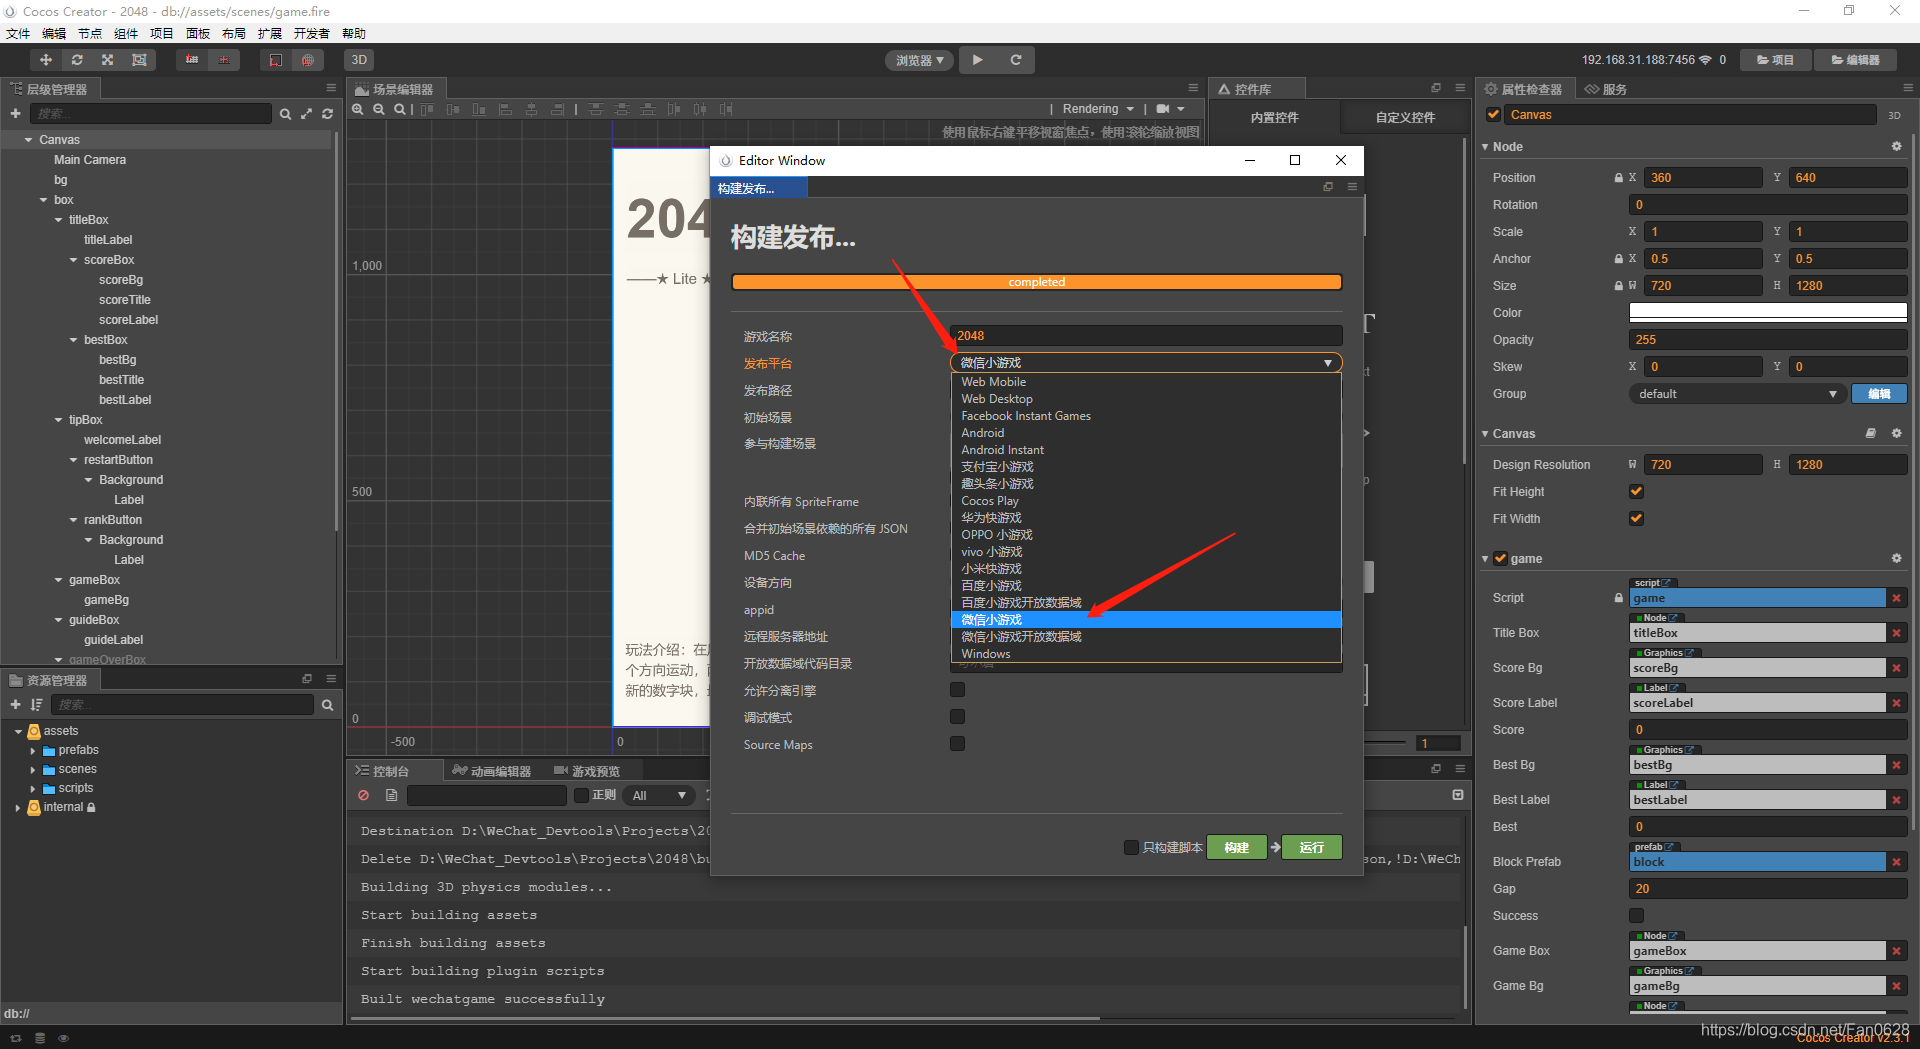This screenshot has height=1049, width=1920.
Task: Collapse the Canvas component section
Action: coord(1485,434)
